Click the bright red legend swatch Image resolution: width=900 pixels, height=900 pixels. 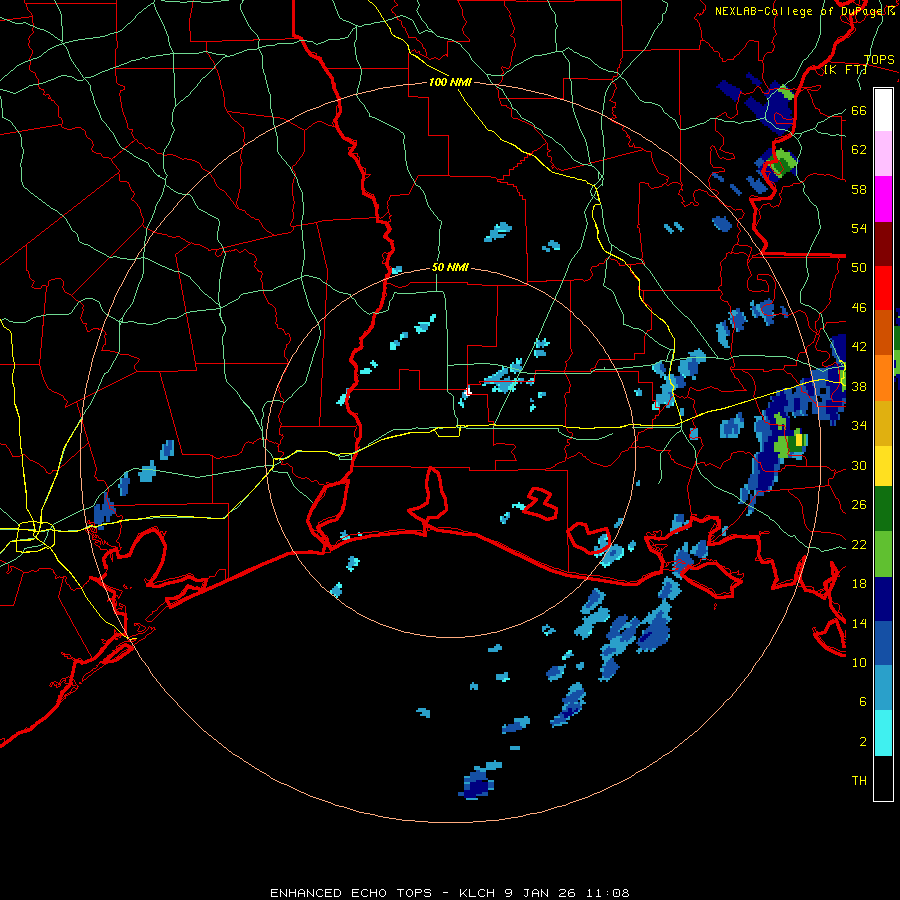pos(883,288)
